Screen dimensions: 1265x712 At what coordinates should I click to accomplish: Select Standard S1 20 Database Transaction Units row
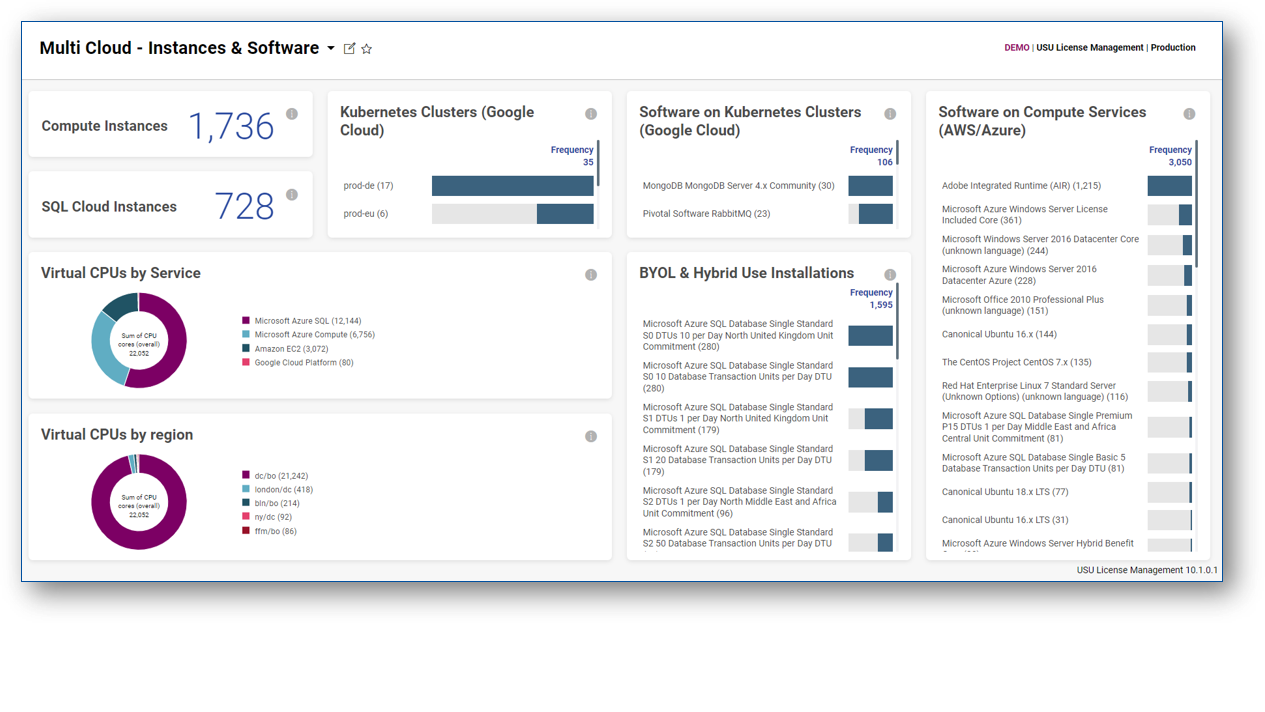pyautogui.click(x=767, y=460)
